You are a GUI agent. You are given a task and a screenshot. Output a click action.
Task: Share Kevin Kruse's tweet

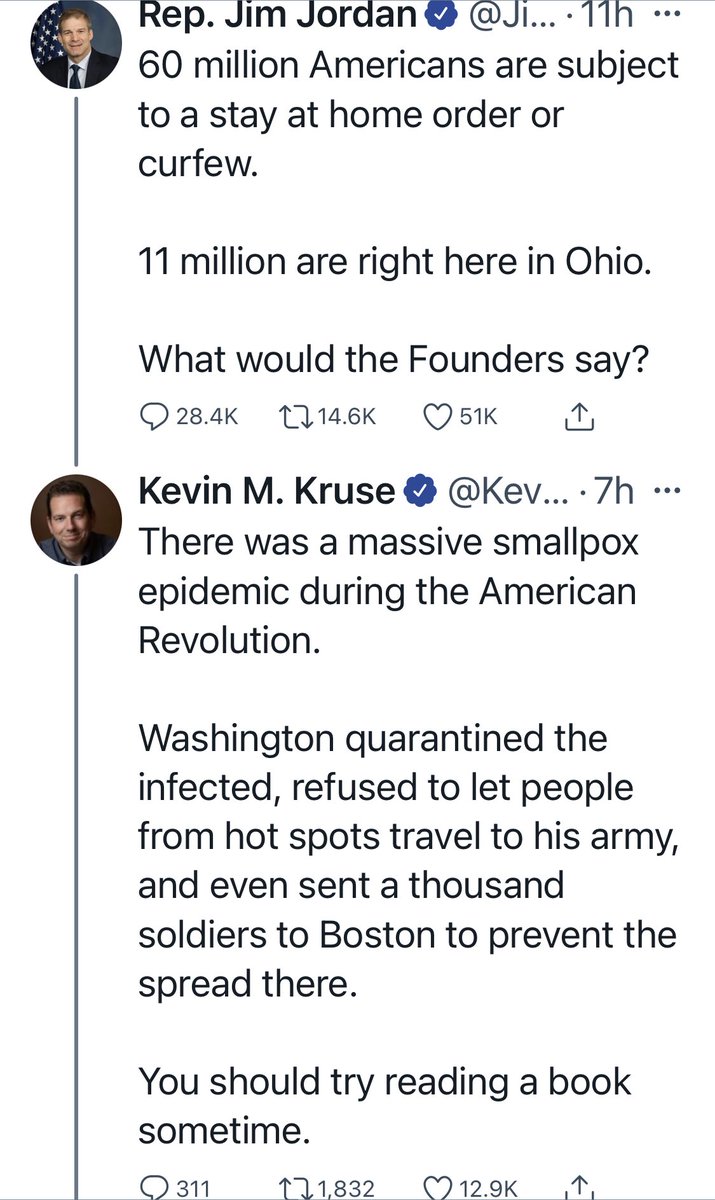coord(580,1186)
